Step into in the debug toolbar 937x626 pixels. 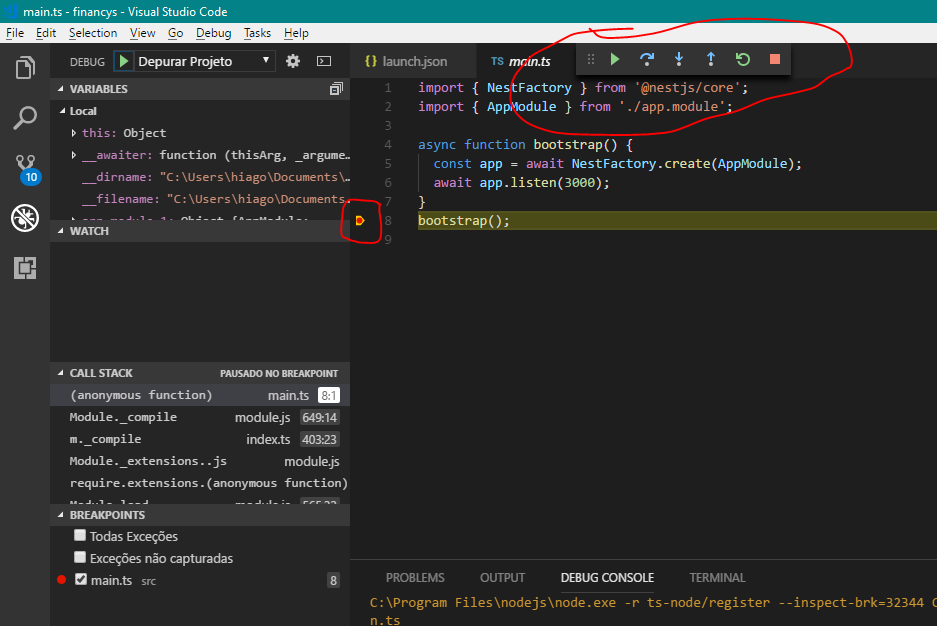tap(679, 59)
